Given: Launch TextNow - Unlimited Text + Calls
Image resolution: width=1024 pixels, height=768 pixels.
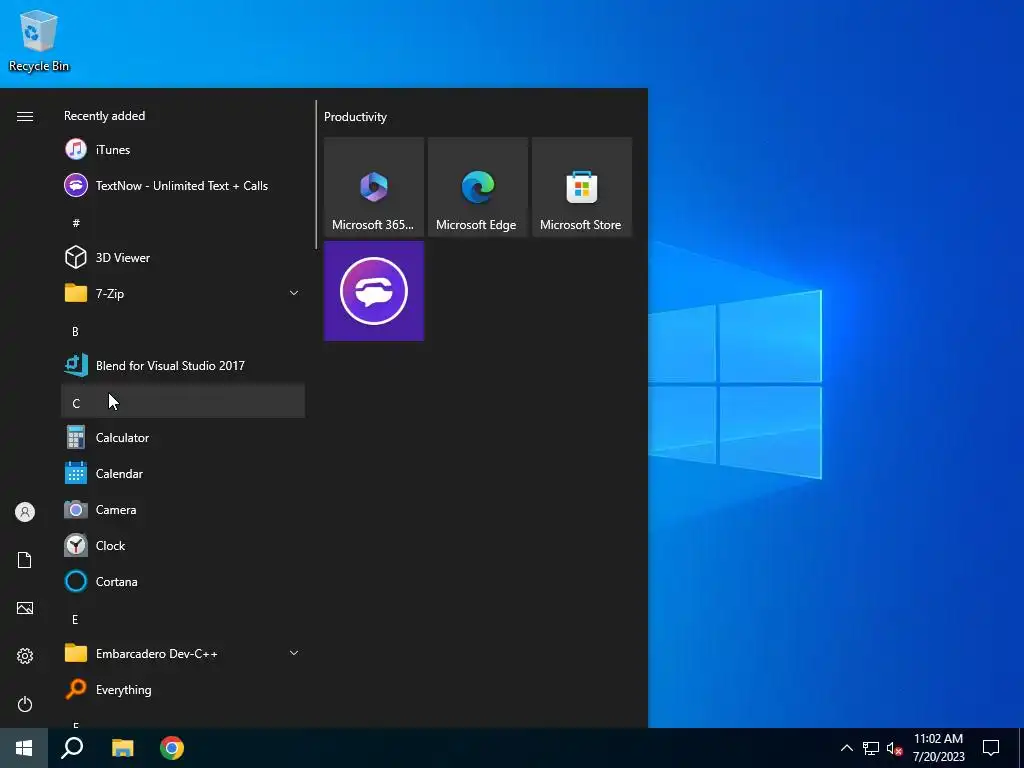Looking at the screenshot, I should (x=183, y=185).
